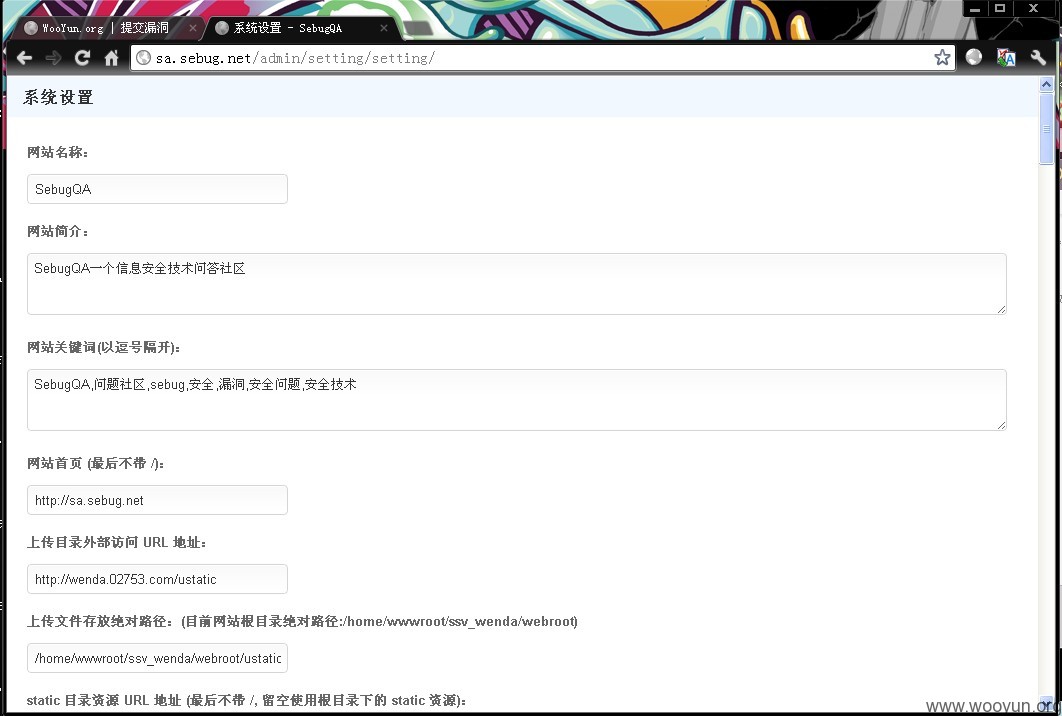
Task: Click the 上传文件存放绝对路径 label
Action: click(302, 621)
